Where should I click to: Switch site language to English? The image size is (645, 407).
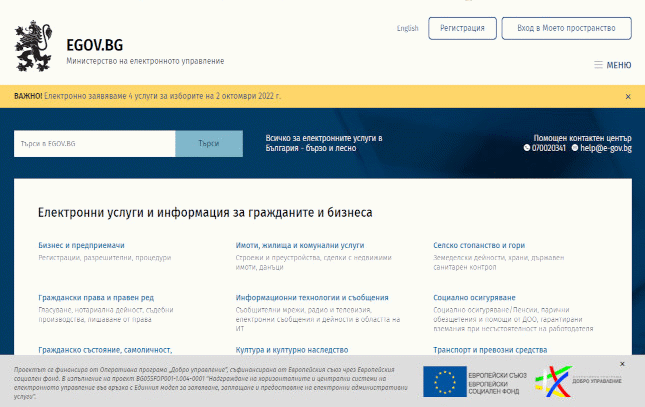[x=407, y=28]
